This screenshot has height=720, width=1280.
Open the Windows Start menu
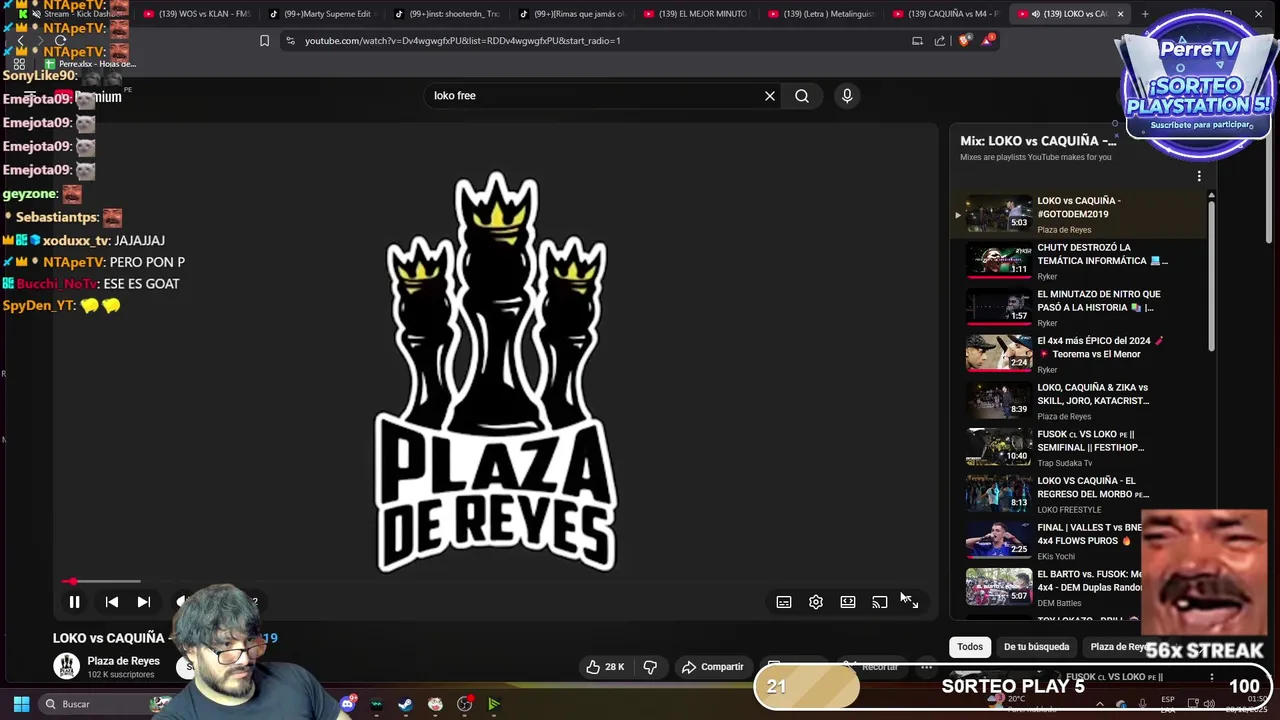21,704
